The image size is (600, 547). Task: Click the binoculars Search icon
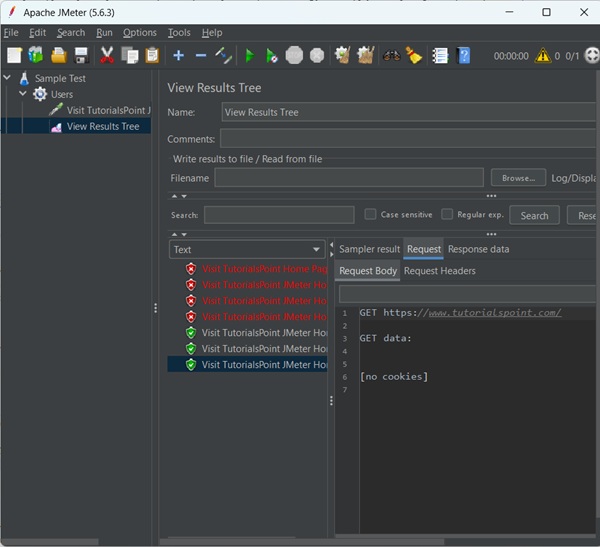click(x=391, y=55)
